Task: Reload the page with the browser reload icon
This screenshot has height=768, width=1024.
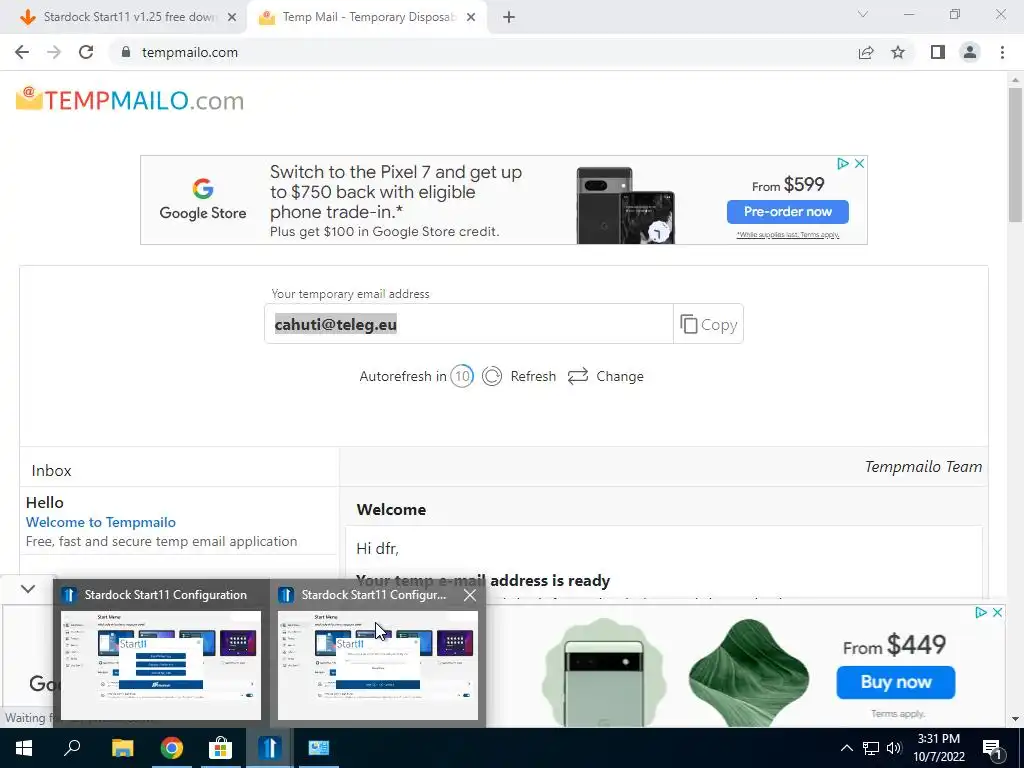Action: 86,52
